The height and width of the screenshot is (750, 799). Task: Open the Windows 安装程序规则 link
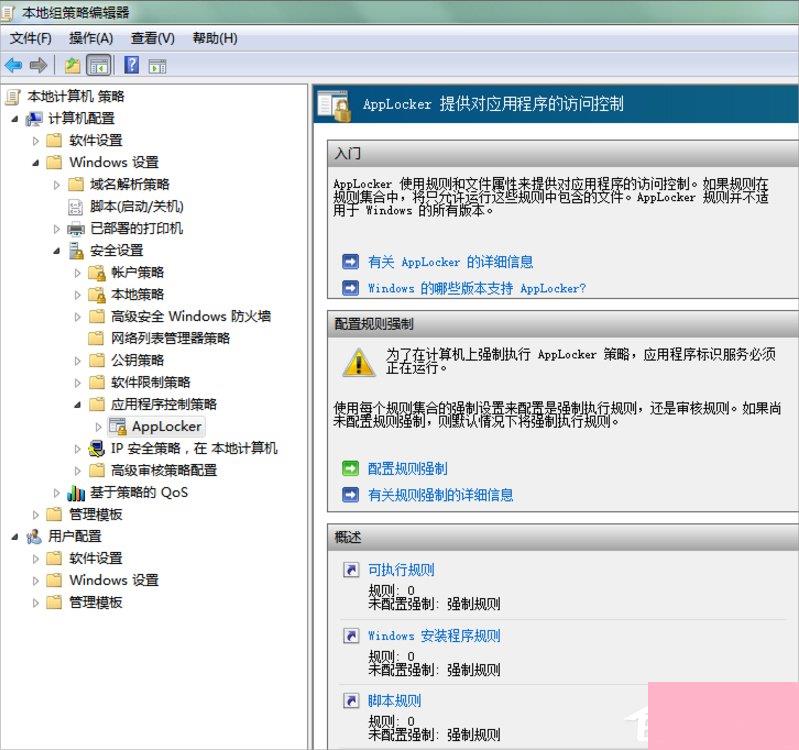(x=434, y=635)
